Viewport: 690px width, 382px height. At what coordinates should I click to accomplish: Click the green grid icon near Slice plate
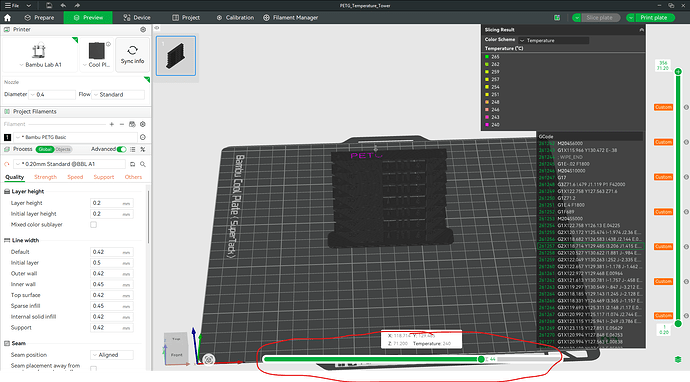tap(557, 18)
